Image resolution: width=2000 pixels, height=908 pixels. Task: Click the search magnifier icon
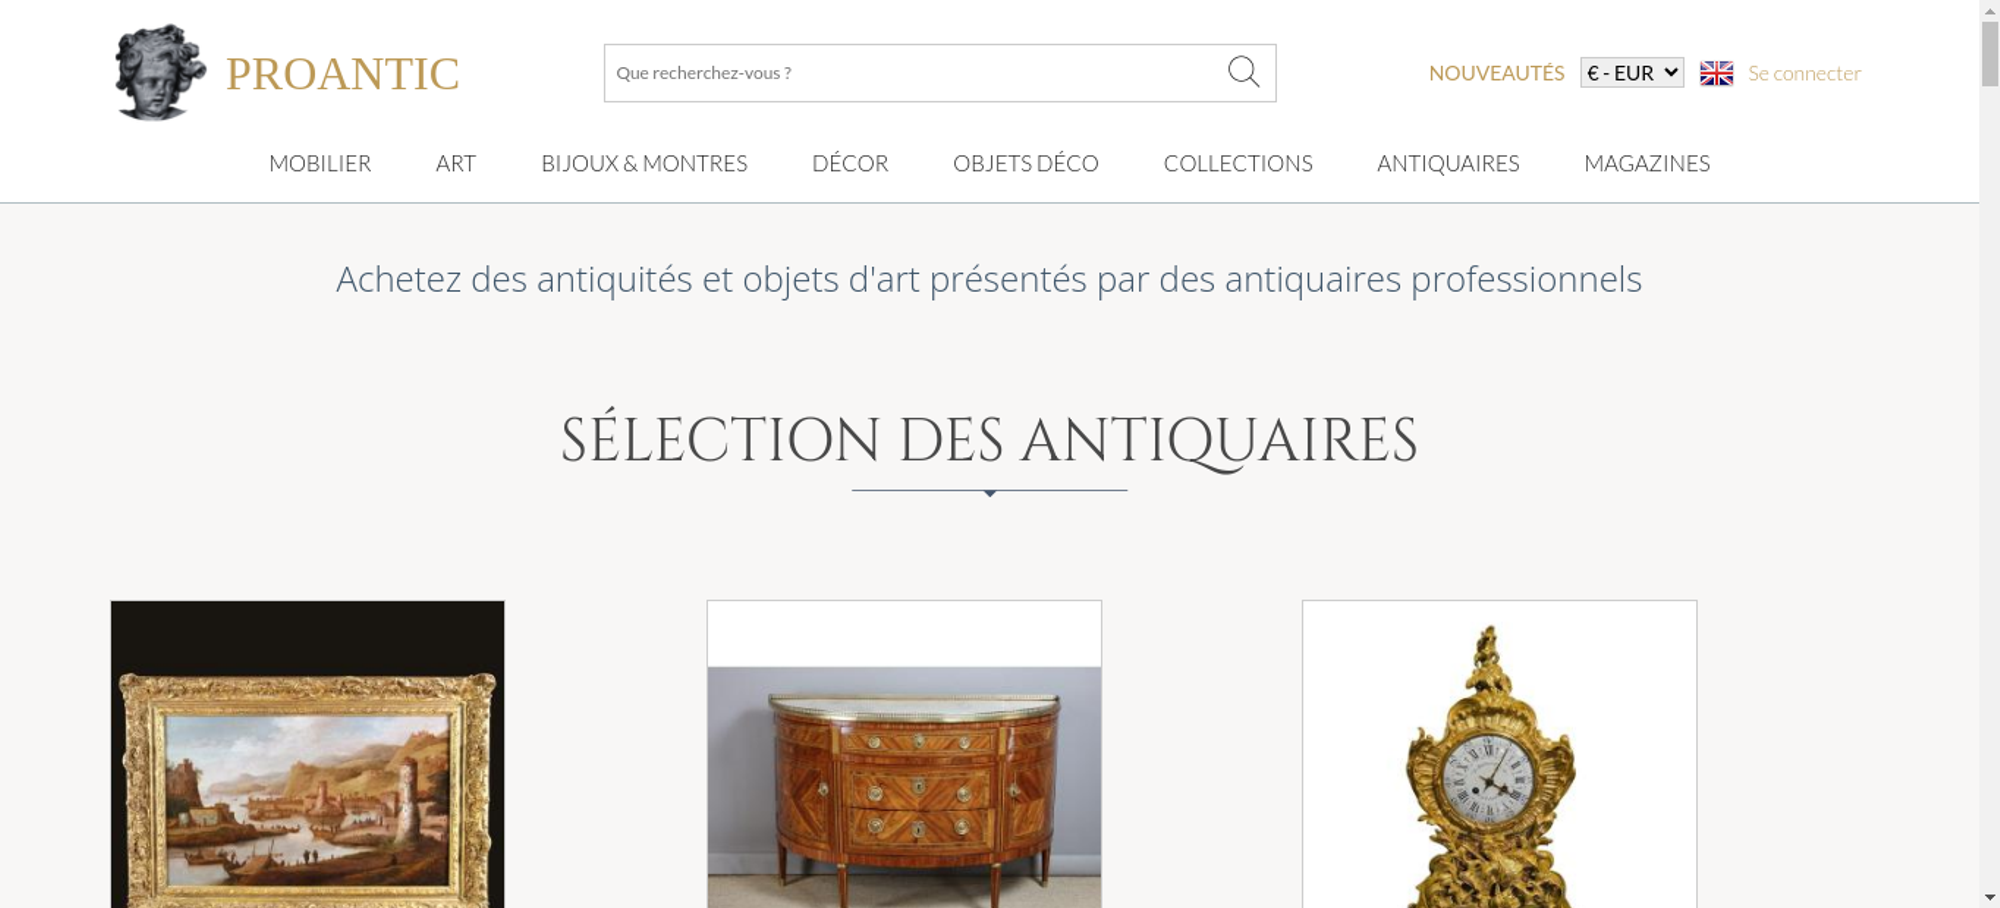pyautogui.click(x=1243, y=72)
